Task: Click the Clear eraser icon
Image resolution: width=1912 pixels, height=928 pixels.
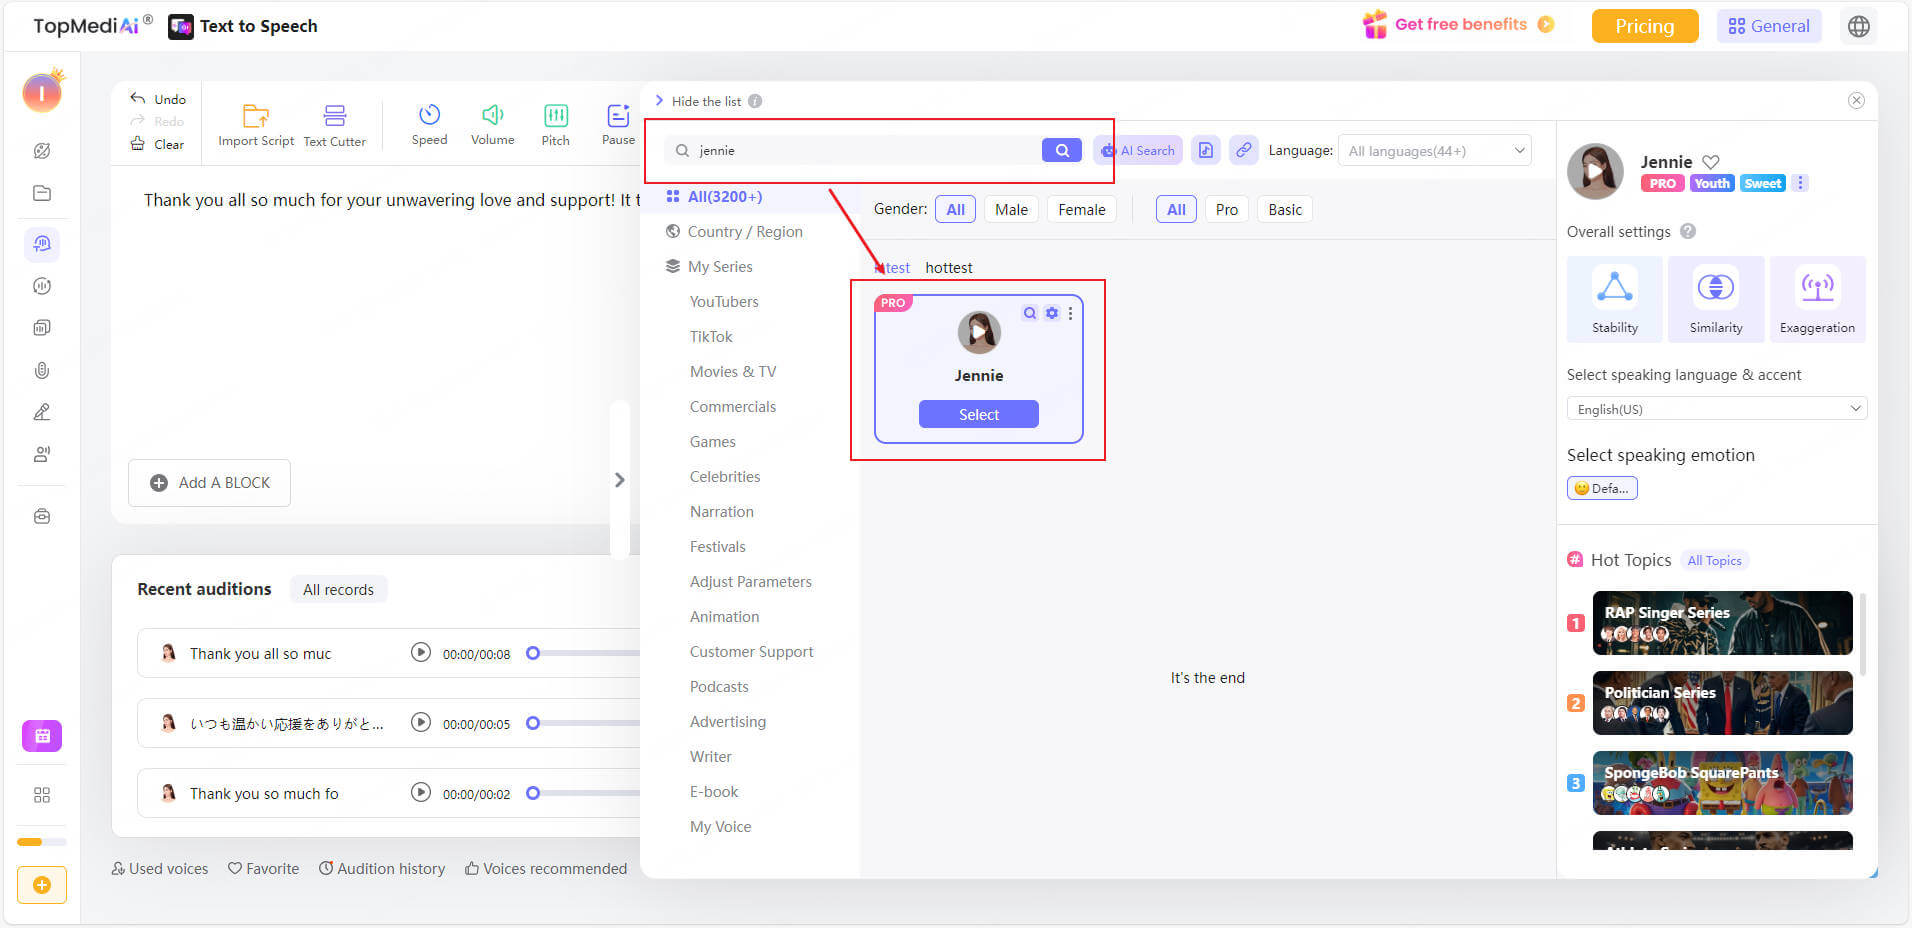Action: 137,144
